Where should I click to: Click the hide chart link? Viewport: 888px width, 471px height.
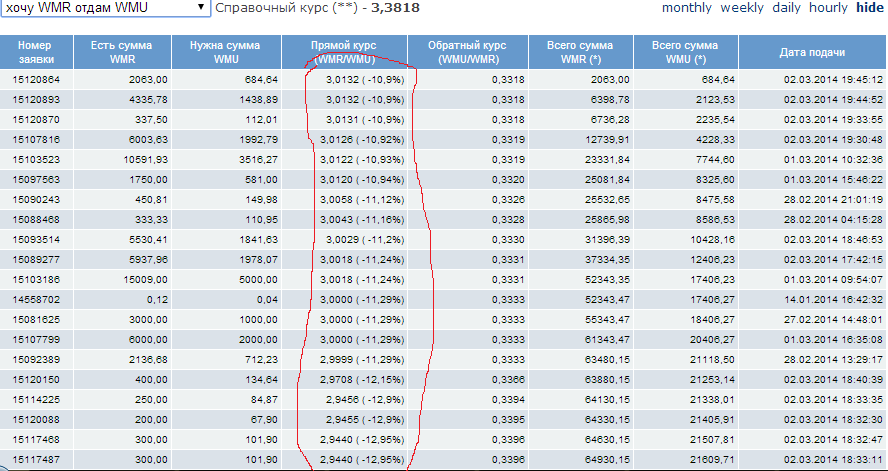tap(869, 8)
